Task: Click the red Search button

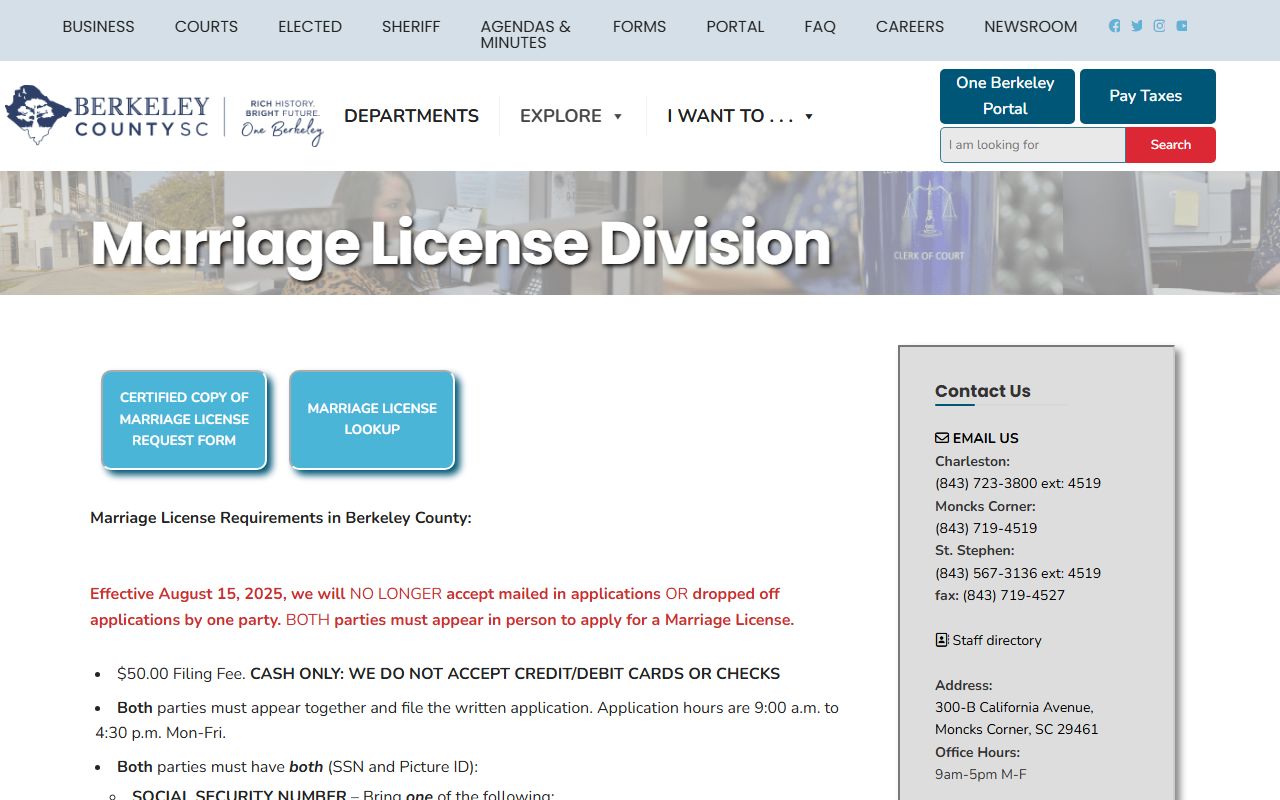Action: (1170, 145)
